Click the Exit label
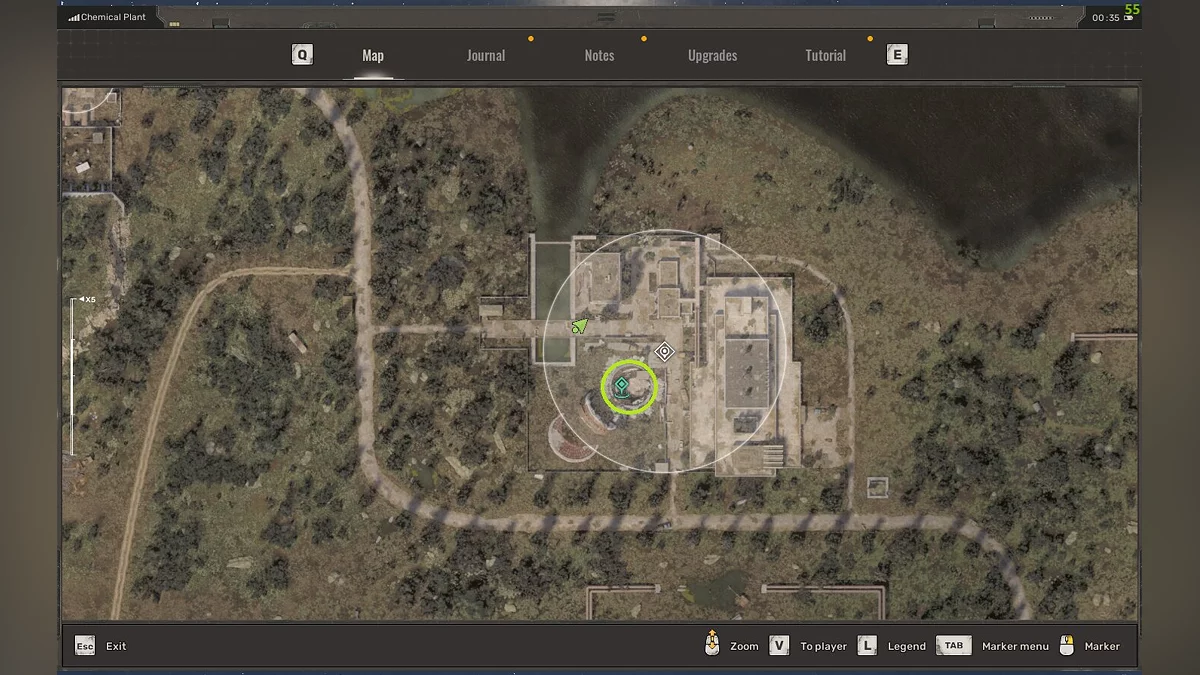This screenshot has height=675, width=1200. (x=116, y=646)
